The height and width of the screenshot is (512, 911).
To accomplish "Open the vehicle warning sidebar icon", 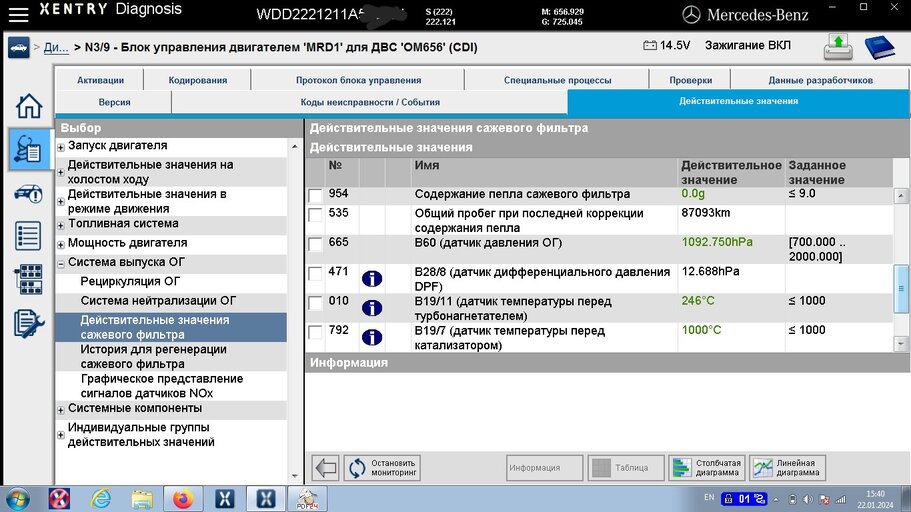I will (x=28, y=194).
